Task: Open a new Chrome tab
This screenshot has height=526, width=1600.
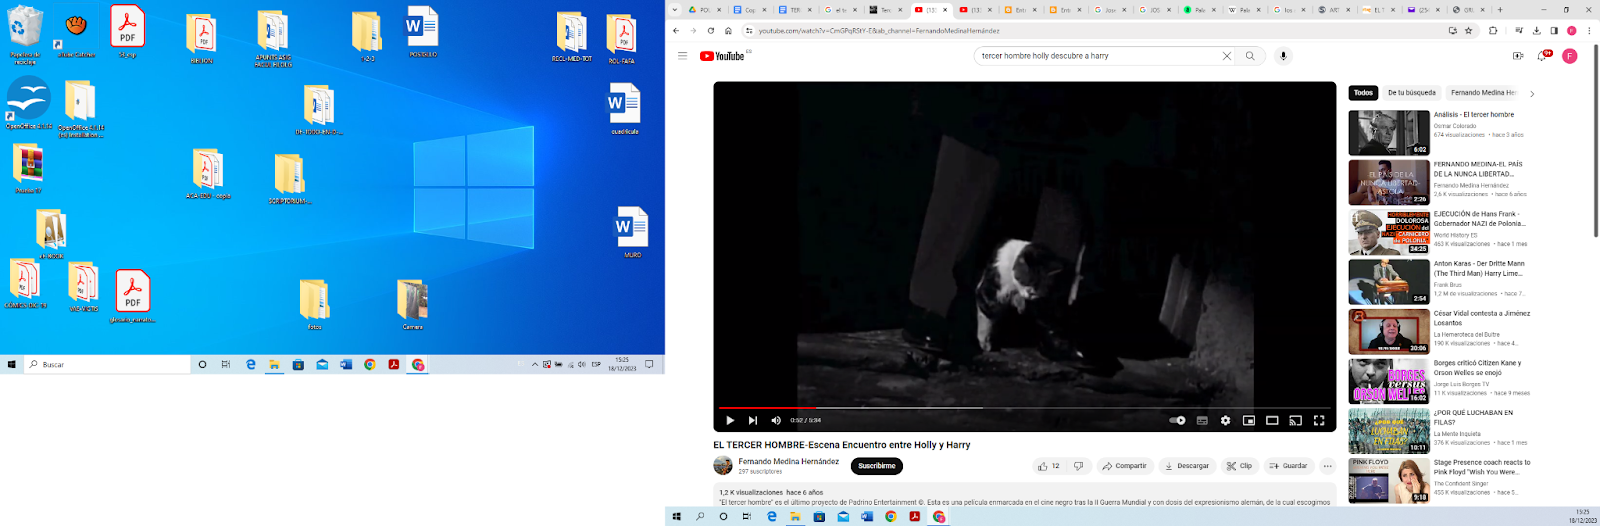Action: point(1500,10)
